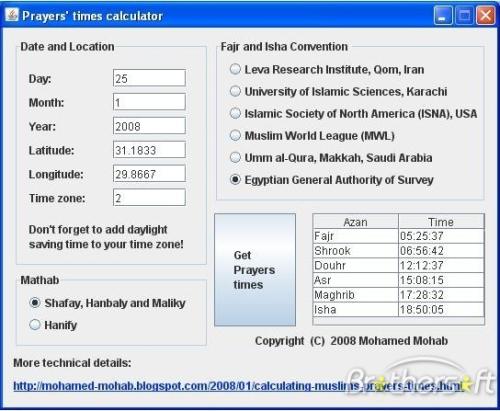The width and height of the screenshot is (500, 411).
Task: Select the Fajr time 05:25:37 cell
Action: point(441,236)
